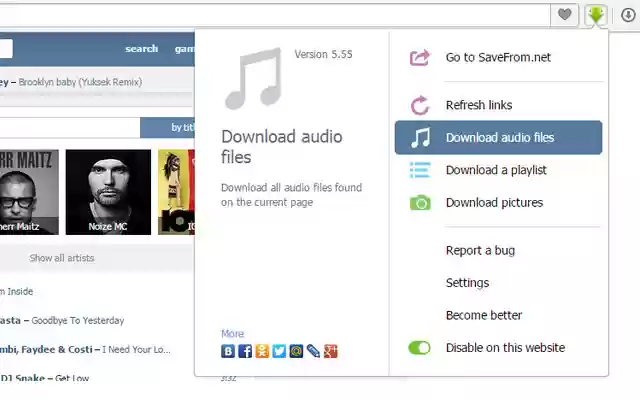Open the browser downloads arrow icon

coord(628,15)
